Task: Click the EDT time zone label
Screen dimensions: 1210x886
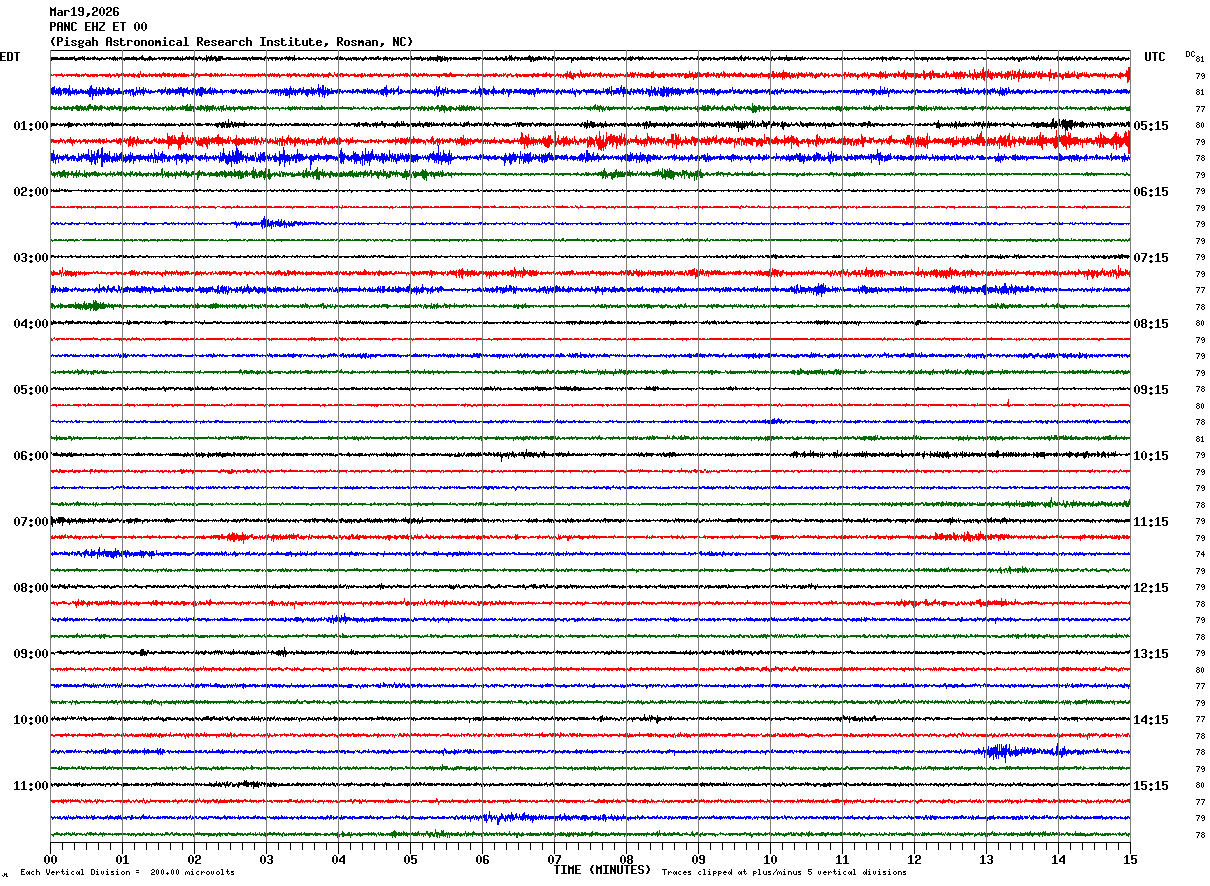Action: click(10, 57)
